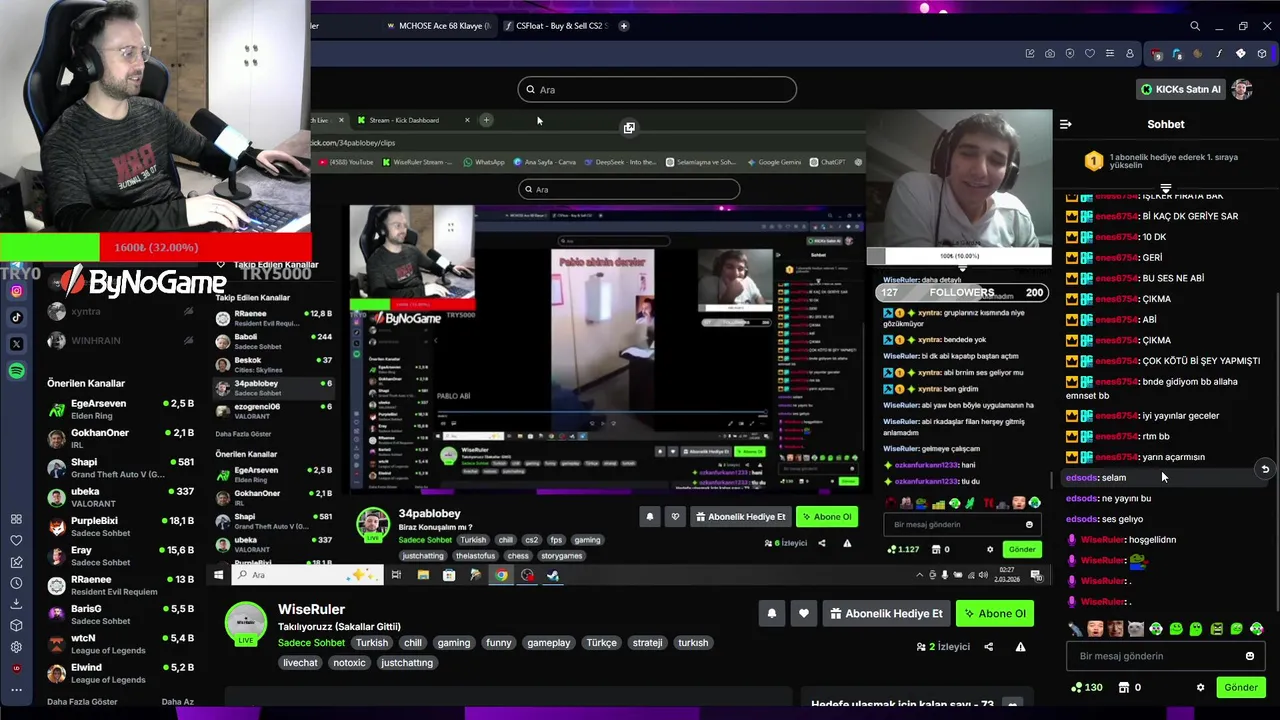
Task: Open browser settings gear in sidebar
Action: click(x=16, y=647)
